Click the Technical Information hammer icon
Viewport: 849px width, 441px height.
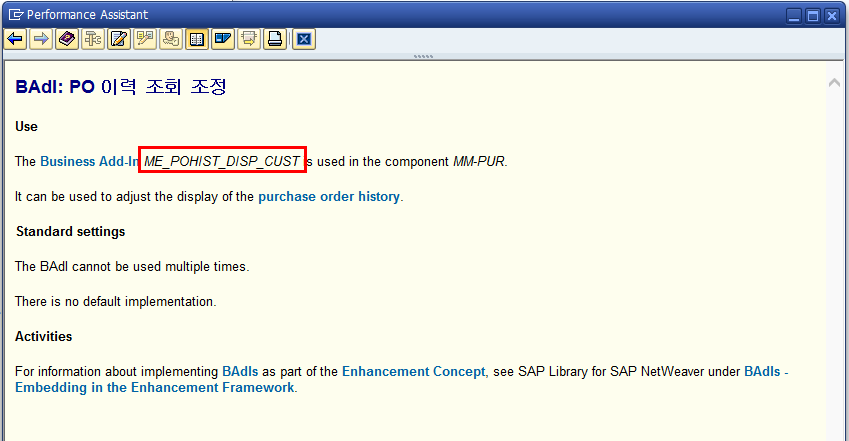93,39
